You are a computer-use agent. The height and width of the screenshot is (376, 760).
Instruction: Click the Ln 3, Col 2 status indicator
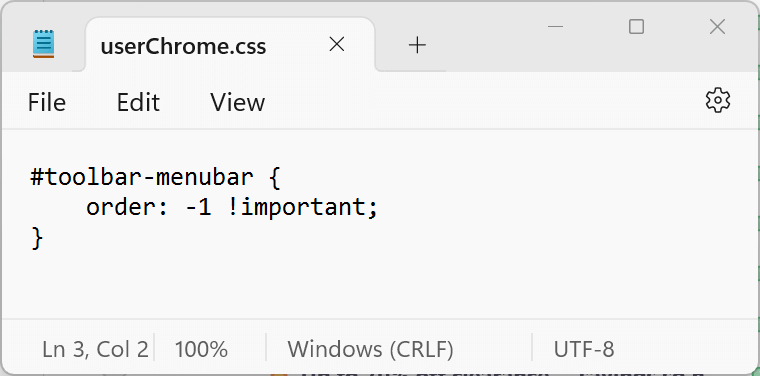[x=95, y=349]
